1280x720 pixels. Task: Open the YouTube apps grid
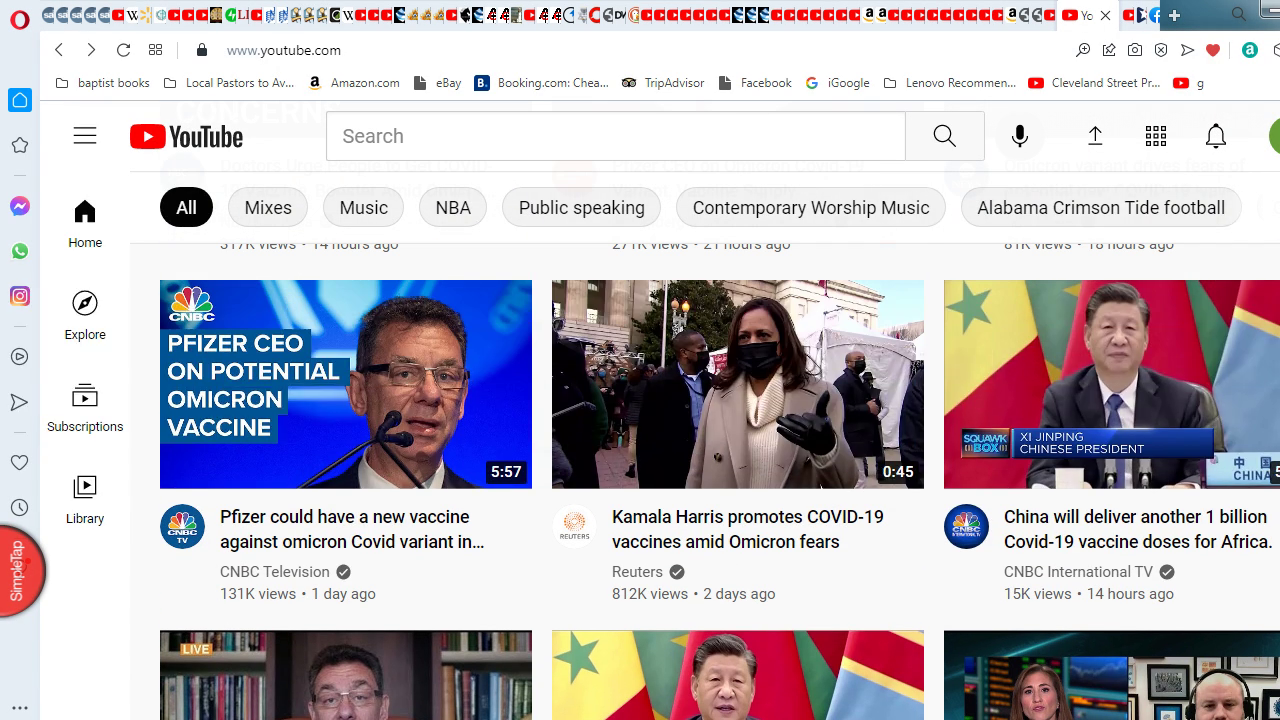tap(1155, 136)
